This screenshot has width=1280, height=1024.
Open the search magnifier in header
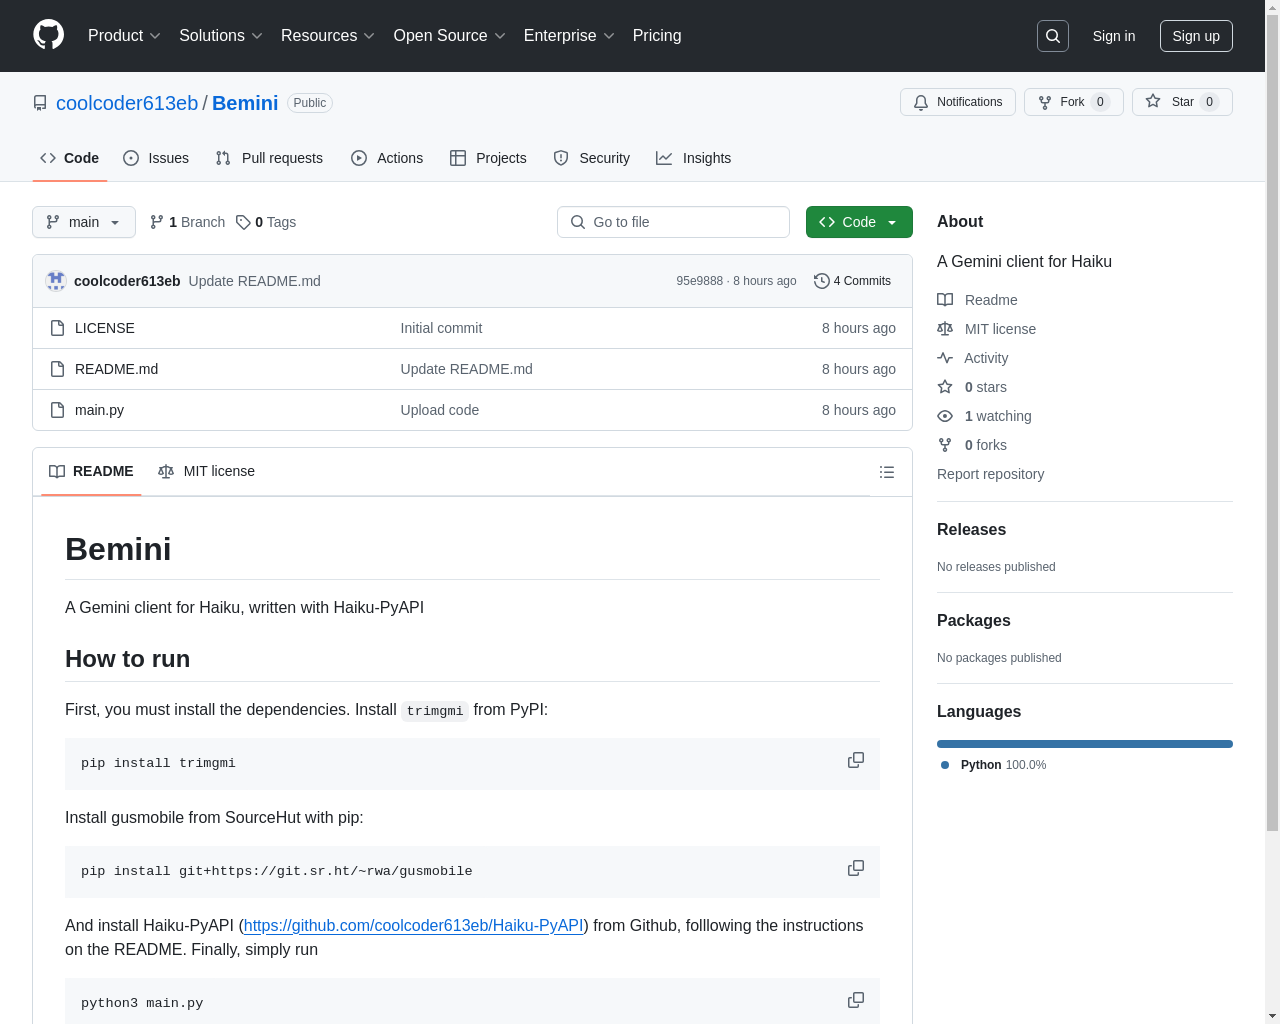pyautogui.click(x=1053, y=36)
